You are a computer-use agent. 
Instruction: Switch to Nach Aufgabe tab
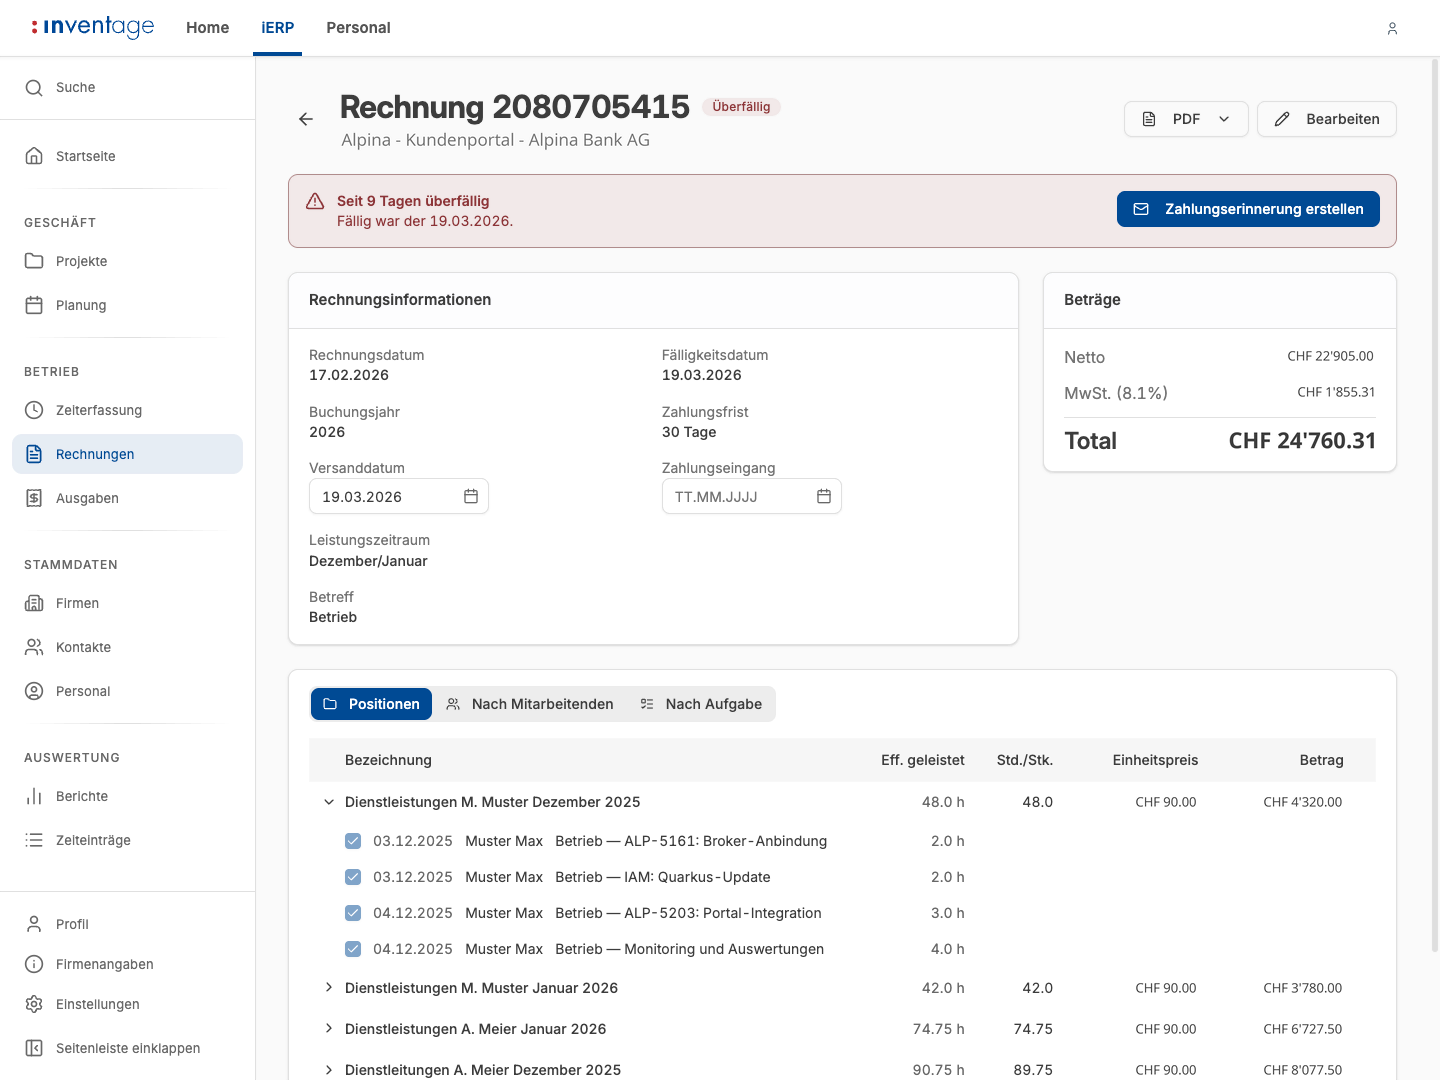tap(701, 704)
